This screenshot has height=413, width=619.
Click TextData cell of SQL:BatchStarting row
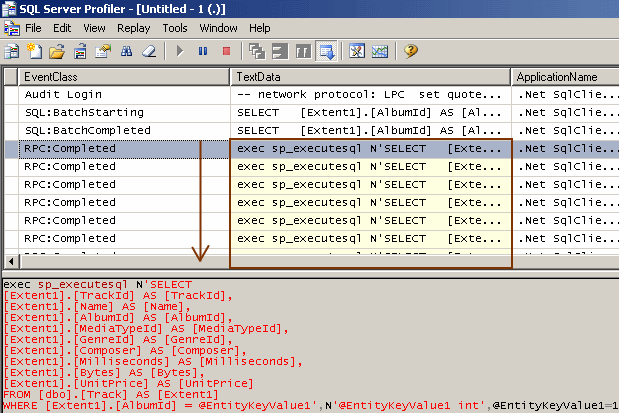[370, 113]
